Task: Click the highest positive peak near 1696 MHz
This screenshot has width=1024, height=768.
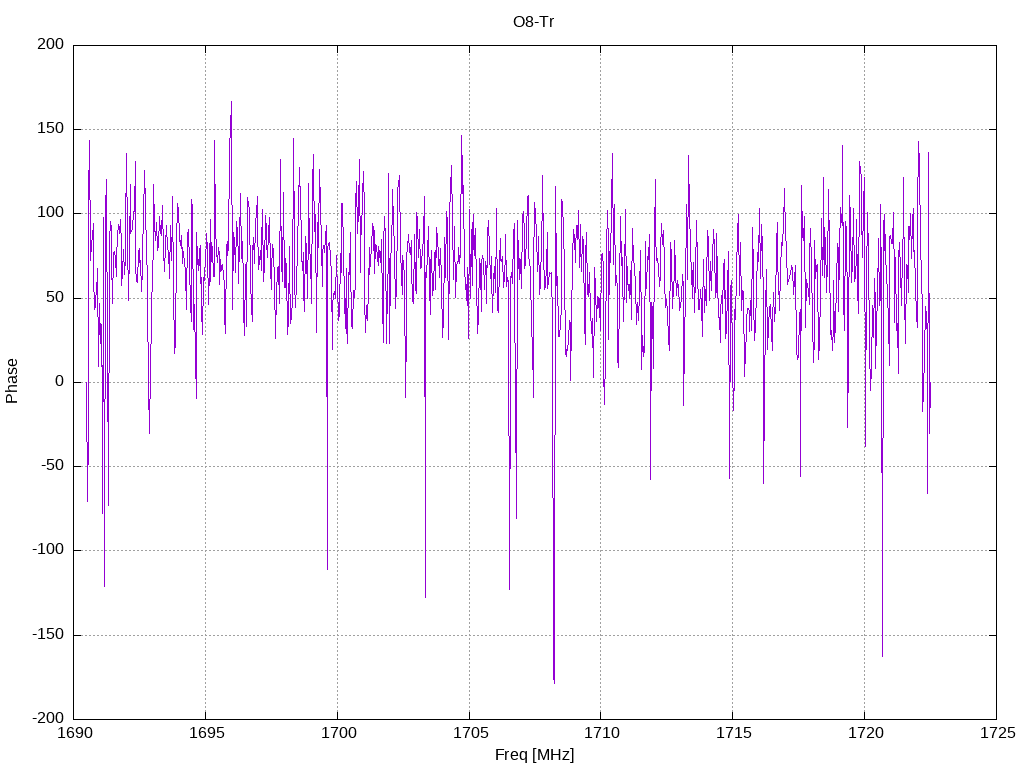Action: pos(231,104)
